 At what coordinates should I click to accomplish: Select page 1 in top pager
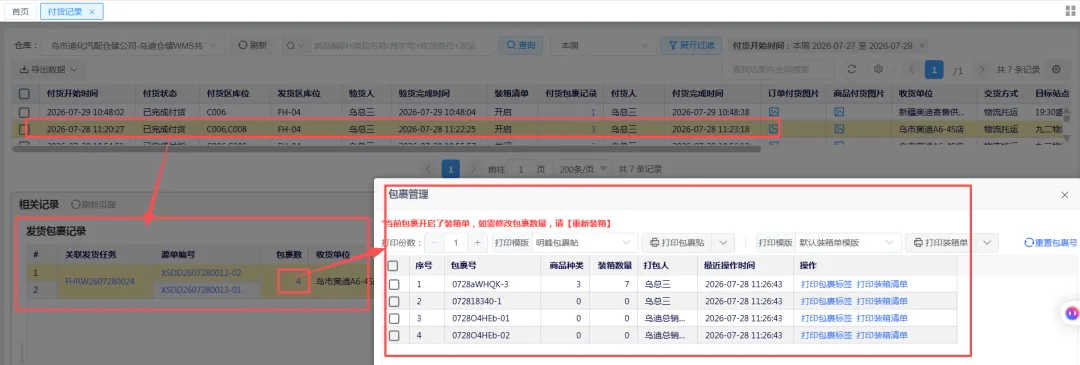click(x=934, y=70)
